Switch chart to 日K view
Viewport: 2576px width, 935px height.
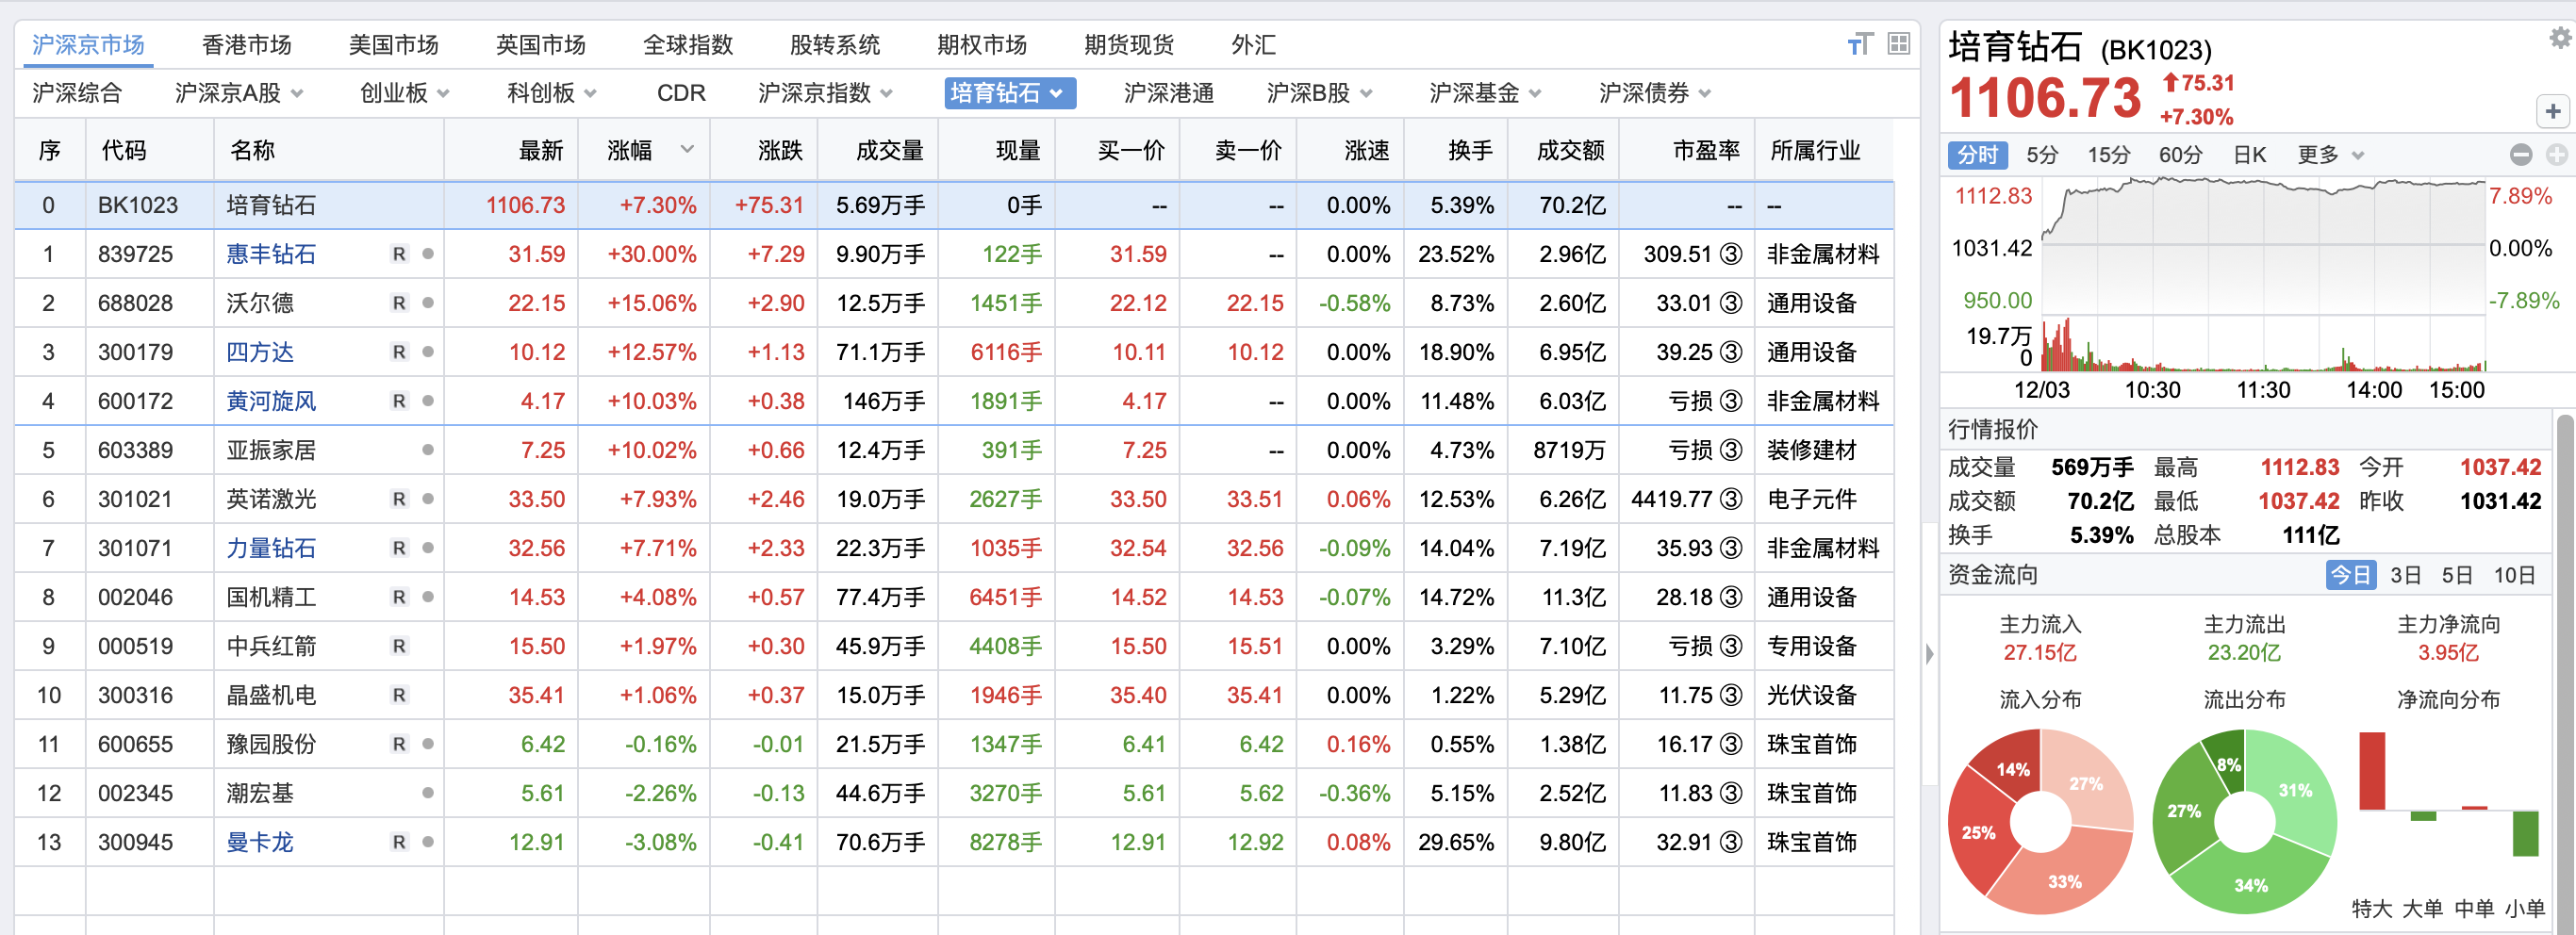(2249, 155)
